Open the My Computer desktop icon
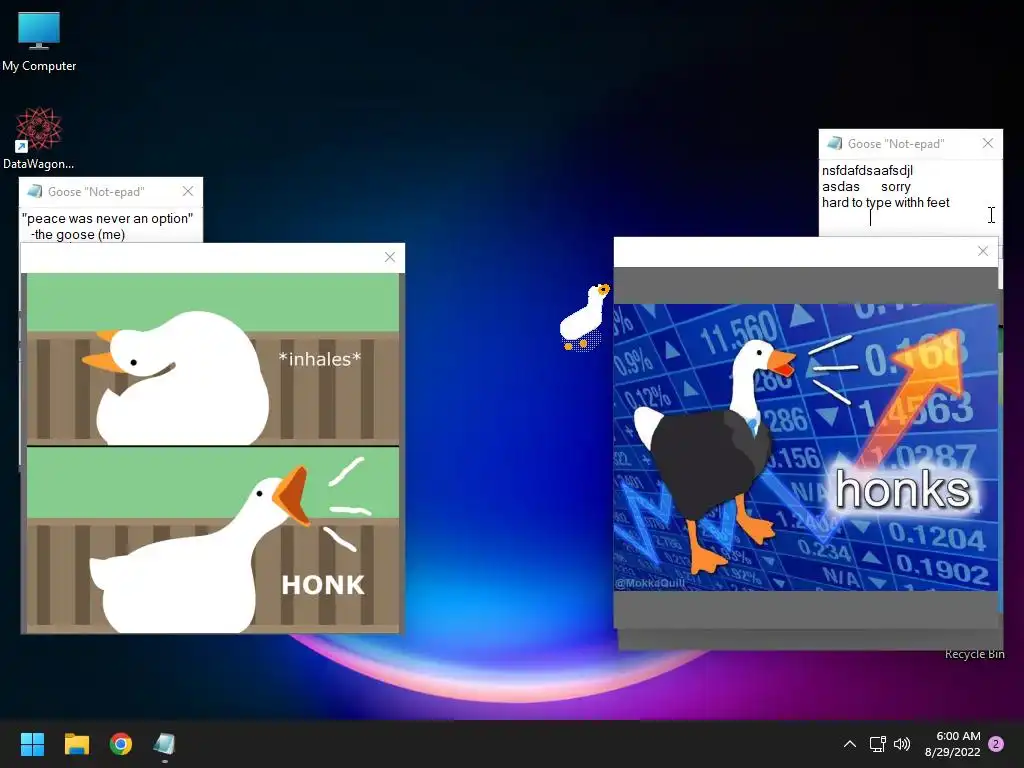The image size is (1024, 768). point(39,40)
